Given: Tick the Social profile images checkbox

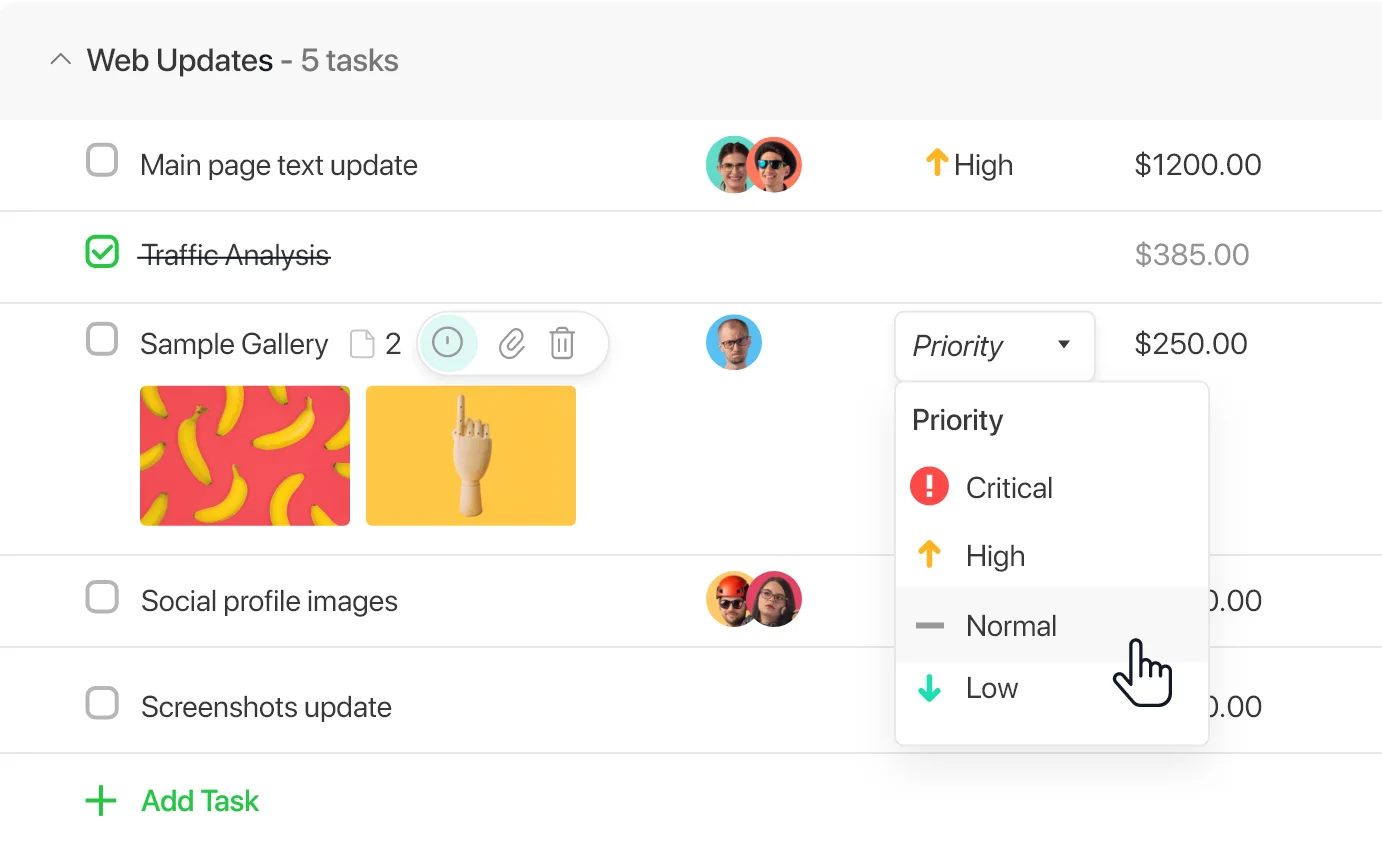Looking at the screenshot, I should [x=102, y=597].
